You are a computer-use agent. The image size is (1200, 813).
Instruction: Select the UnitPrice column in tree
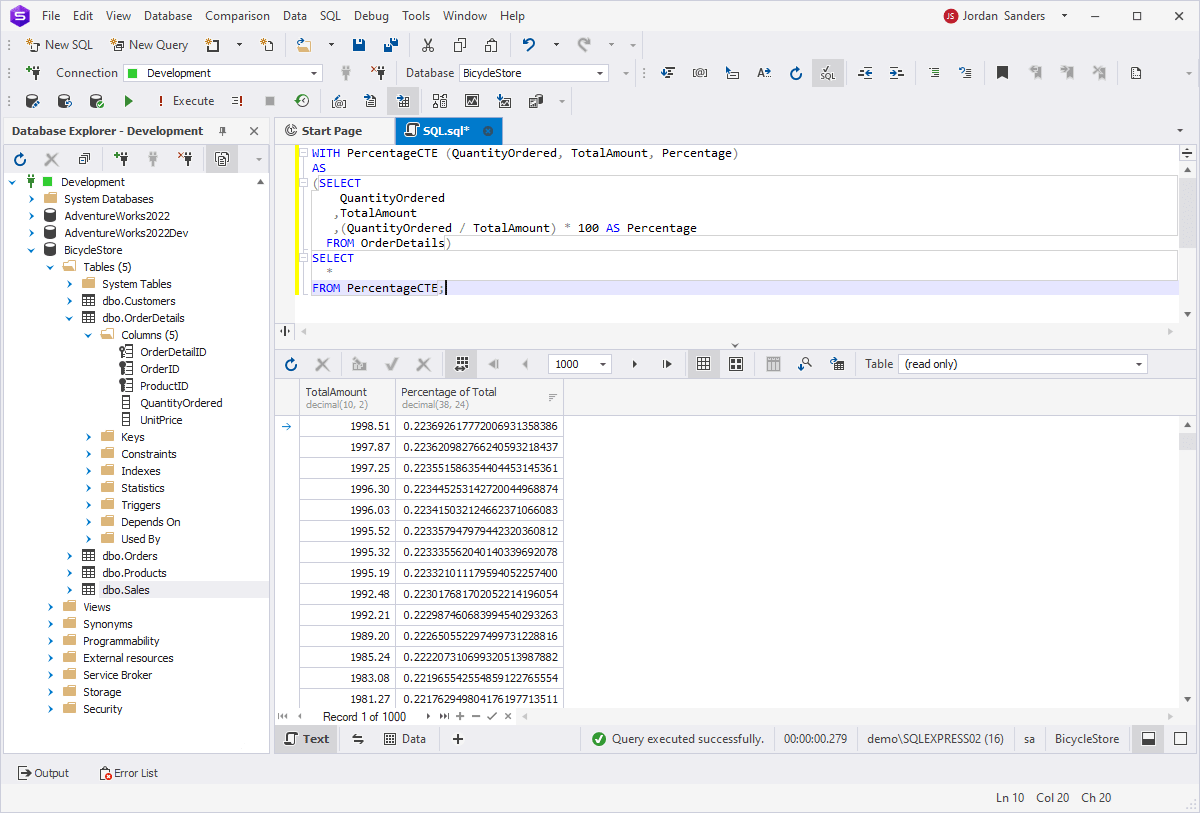[161, 420]
